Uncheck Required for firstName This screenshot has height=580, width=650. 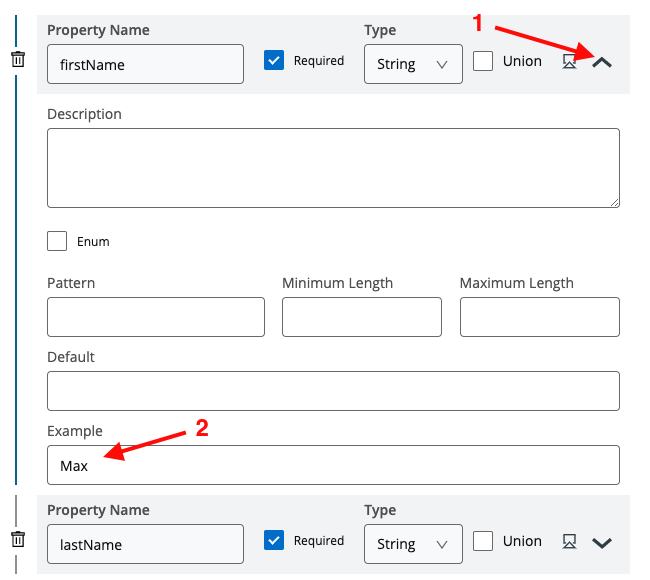tap(274, 61)
